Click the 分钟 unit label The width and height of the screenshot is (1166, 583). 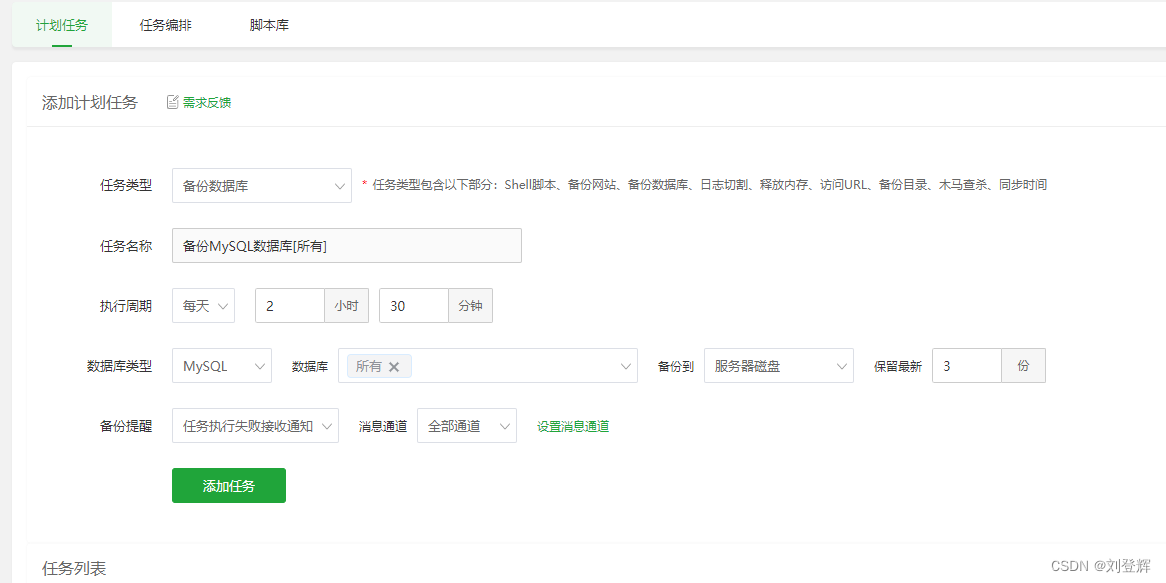click(x=471, y=306)
